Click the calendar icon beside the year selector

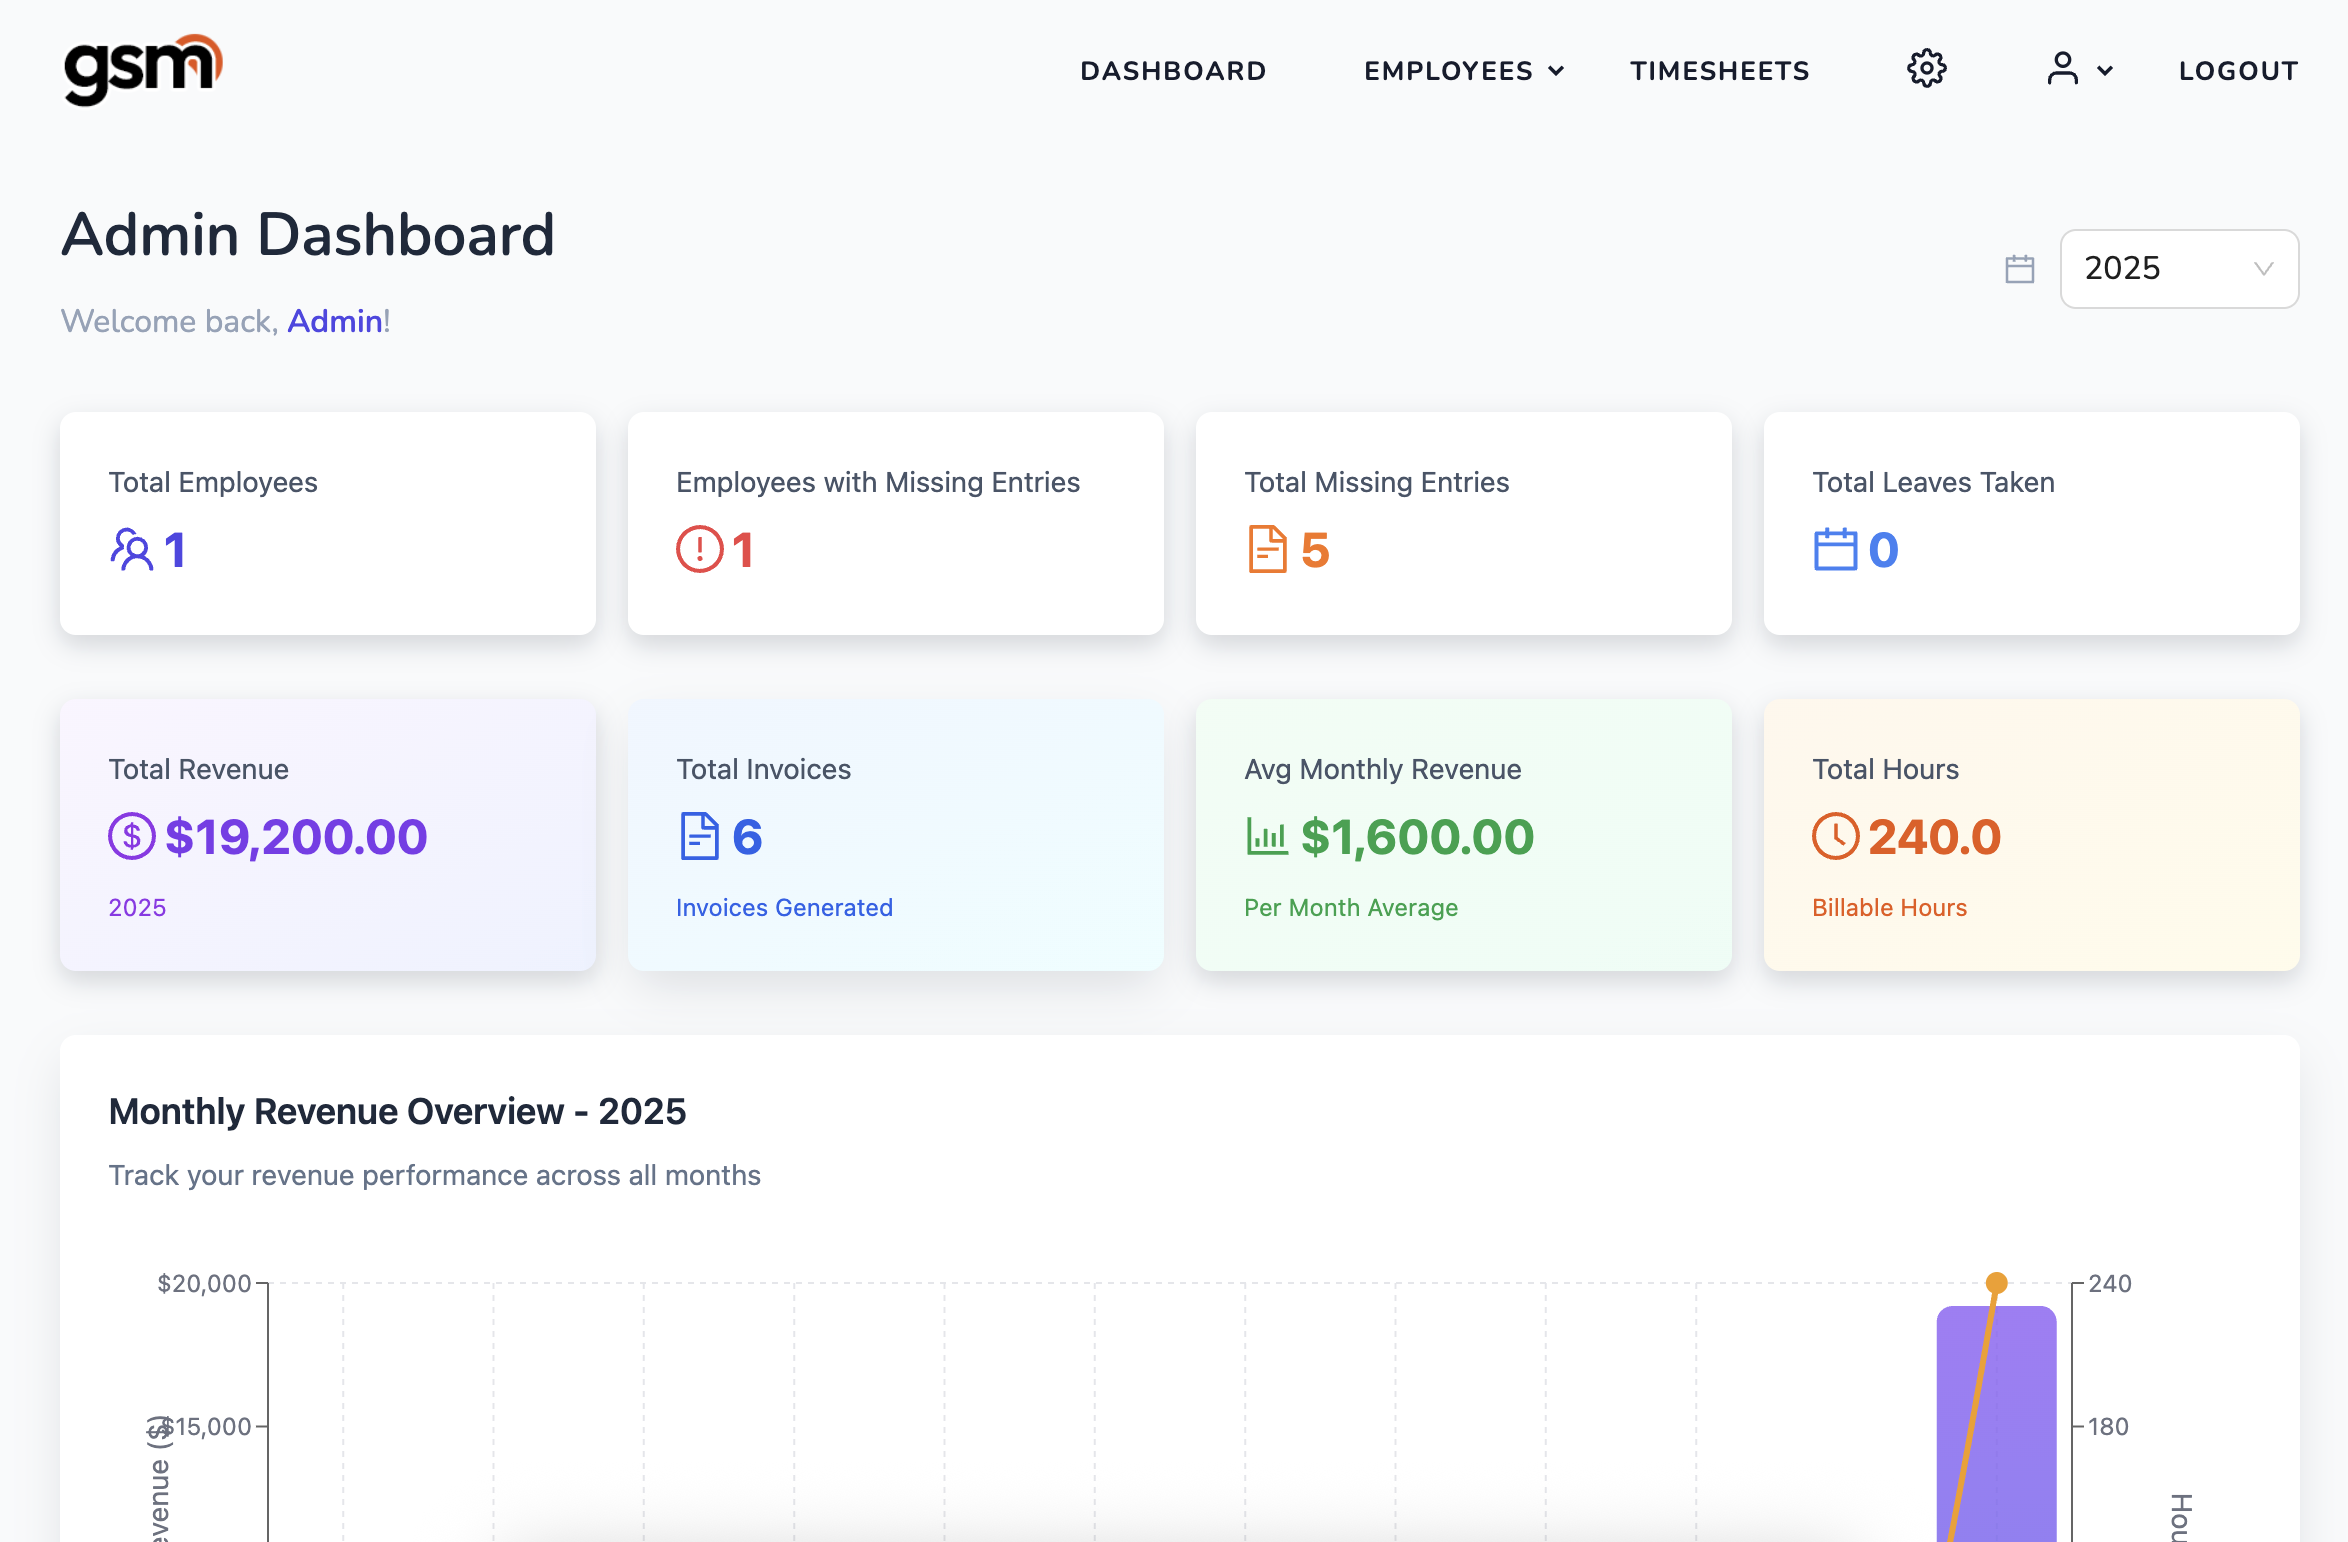point(2019,269)
